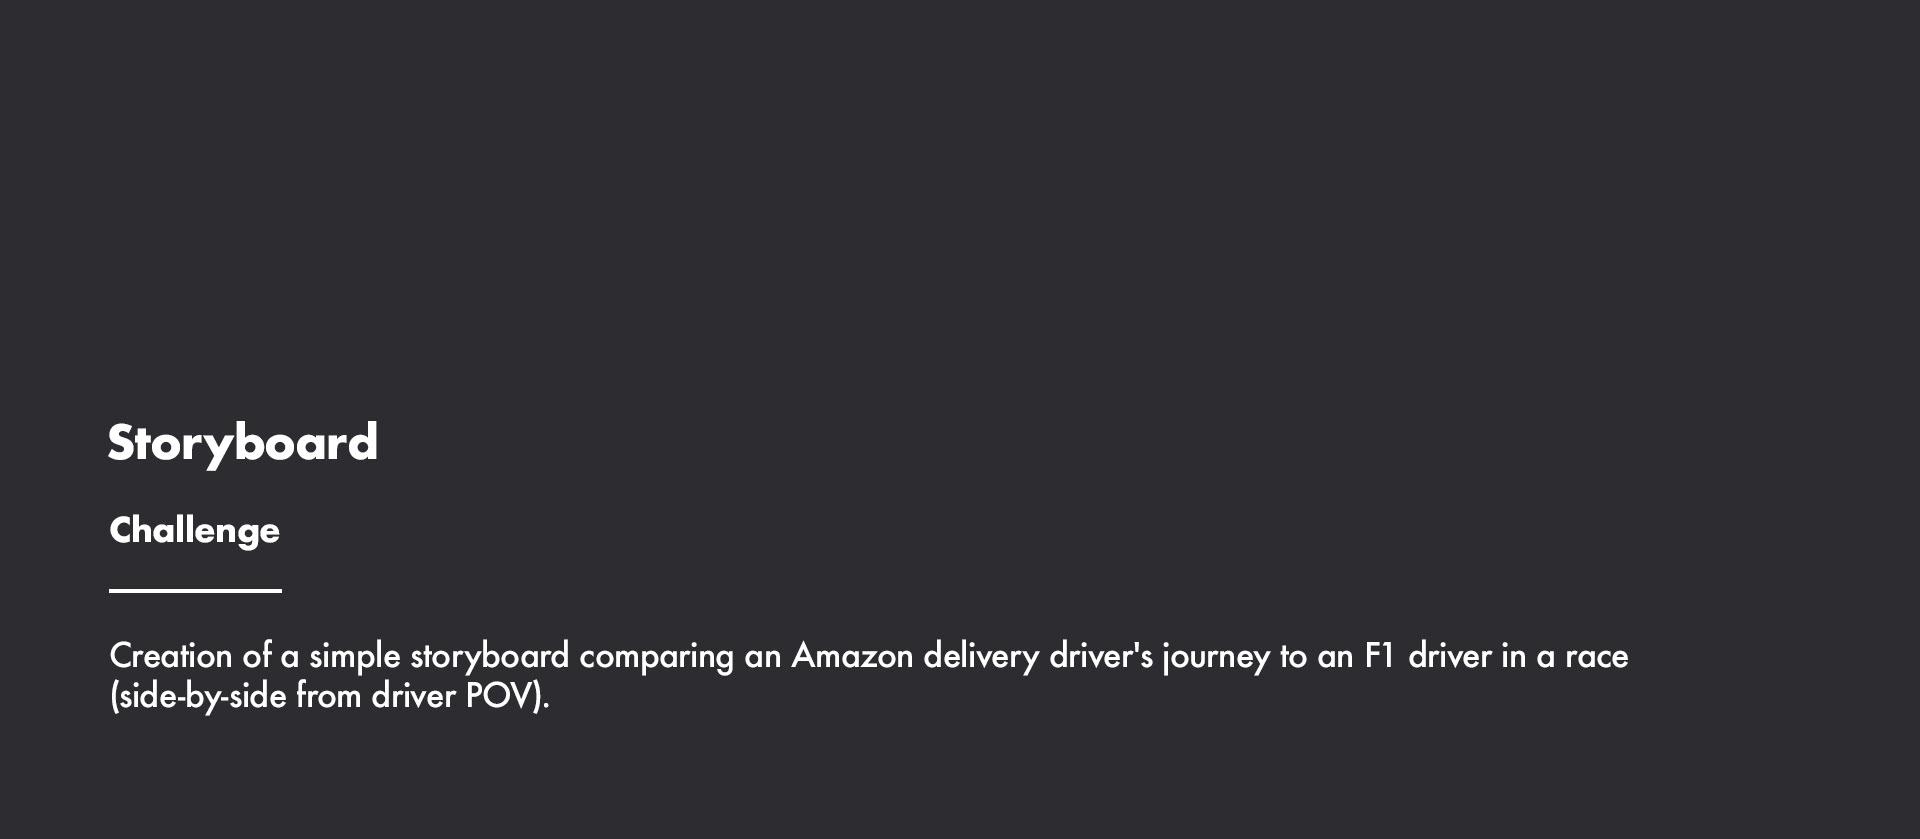Click the side-by-side text on the second line
This screenshot has height=839, width=1920.
(x=198, y=697)
